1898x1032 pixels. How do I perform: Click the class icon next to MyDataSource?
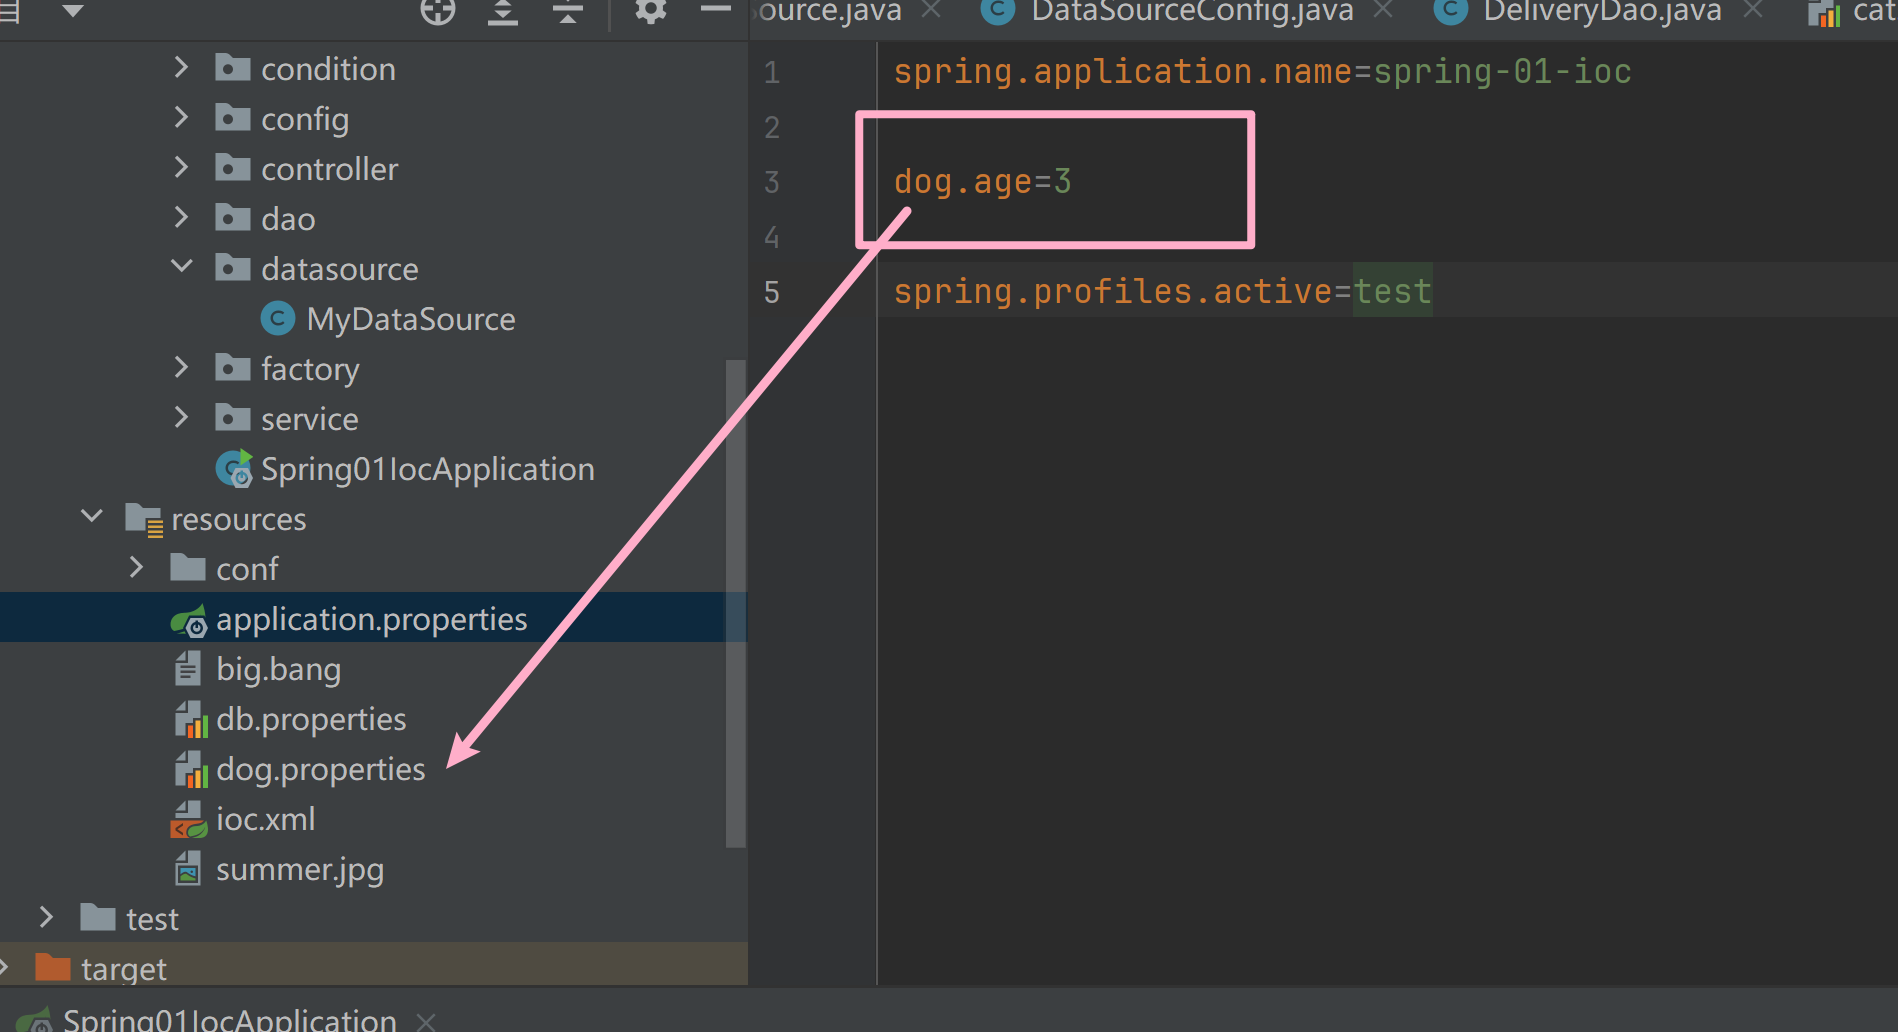(277, 318)
